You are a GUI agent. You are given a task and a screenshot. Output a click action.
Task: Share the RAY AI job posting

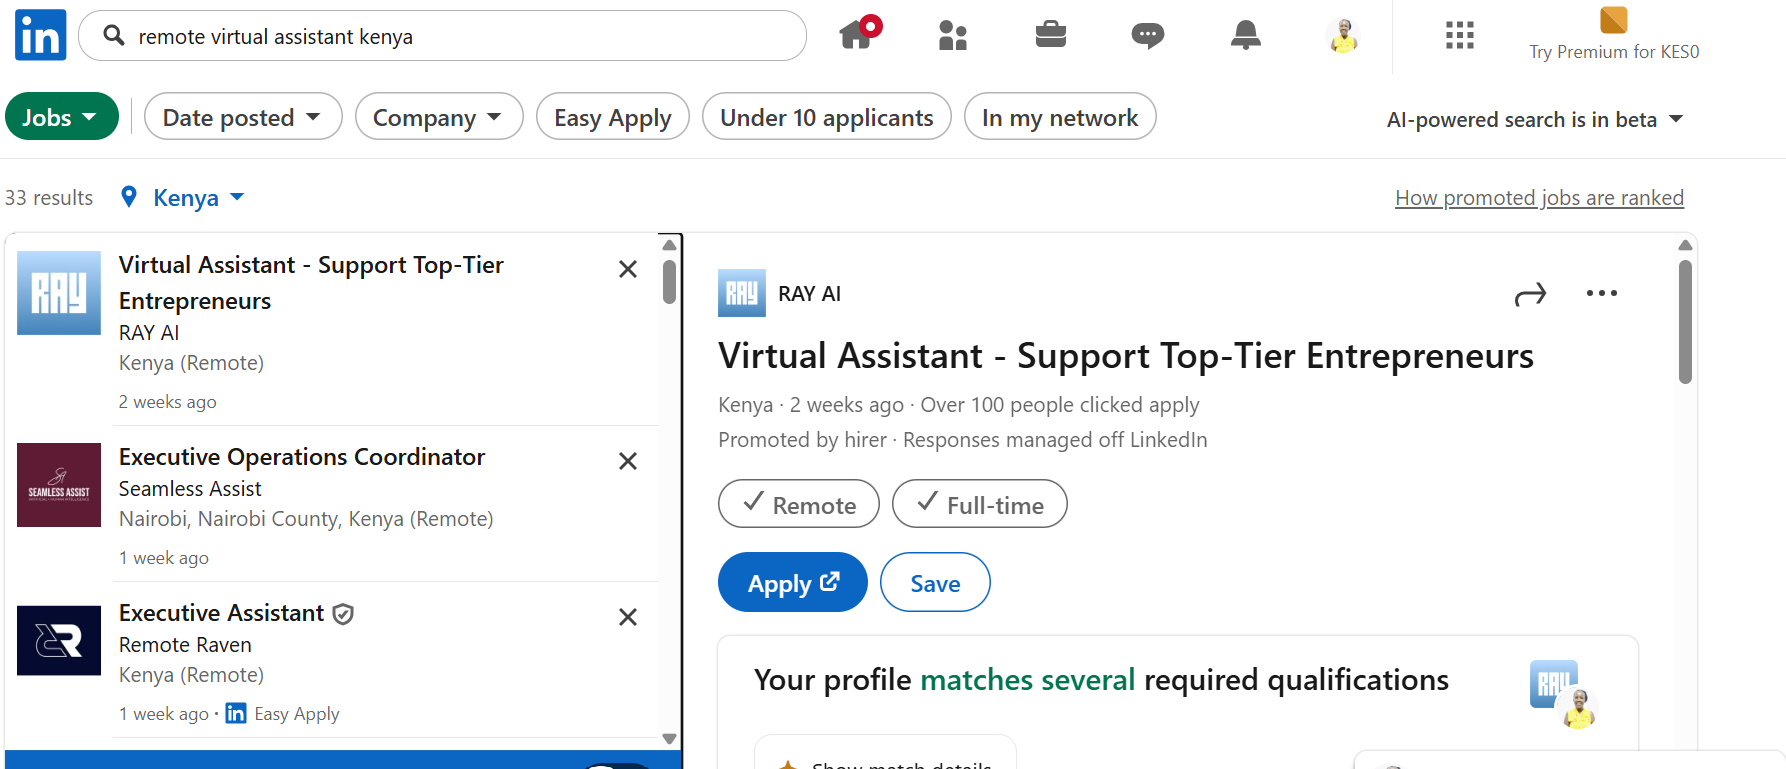pos(1530,294)
